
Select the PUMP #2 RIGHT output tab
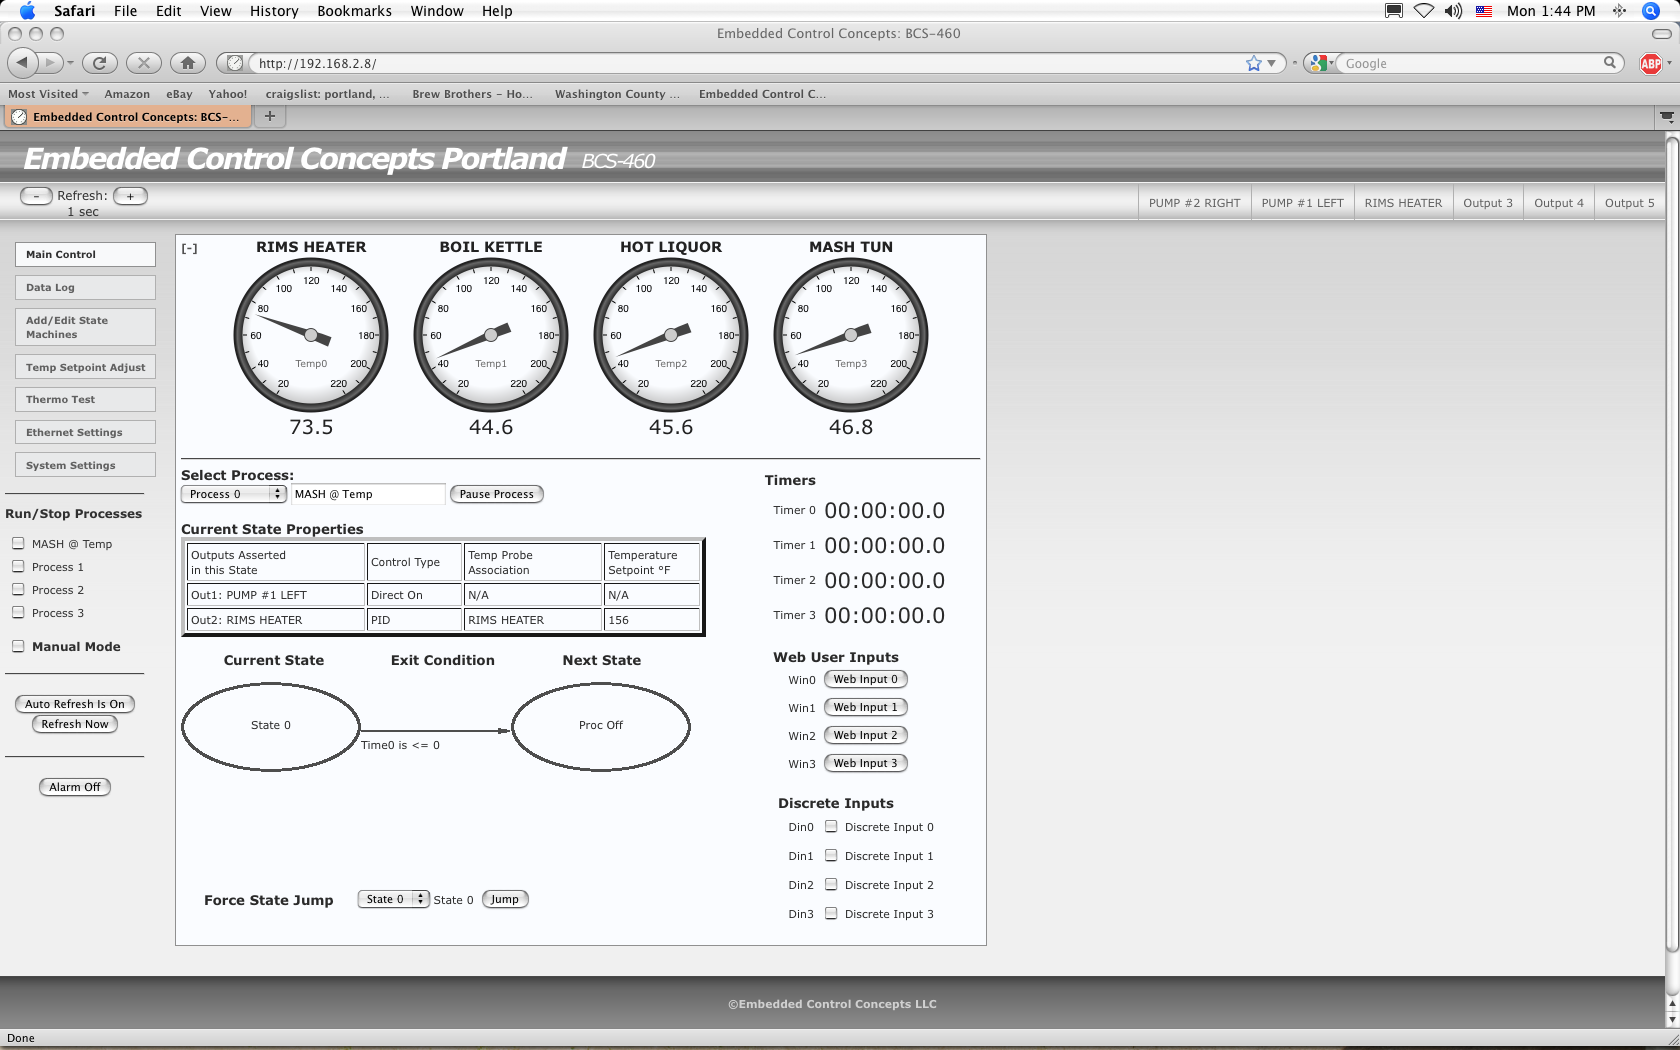[x=1194, y=203]
